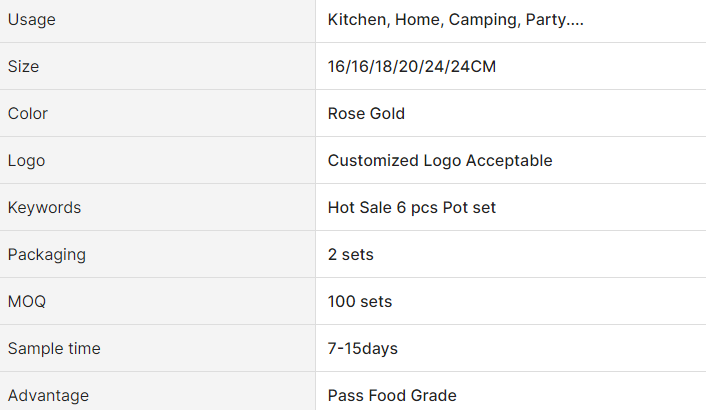Click the 100 sets MOQ value
The image size is (706, 410).
tap(359, 302)
